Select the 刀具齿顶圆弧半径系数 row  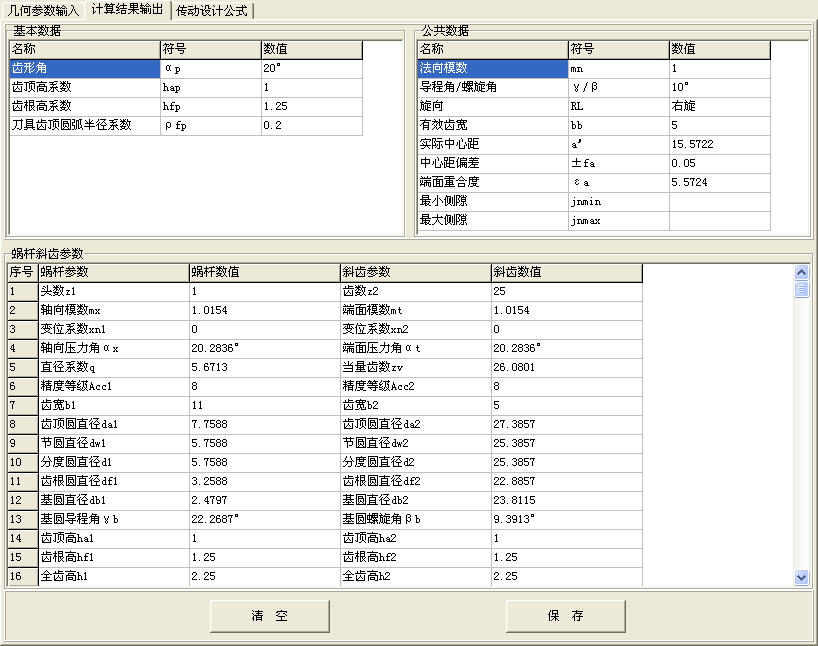(186, 125)
